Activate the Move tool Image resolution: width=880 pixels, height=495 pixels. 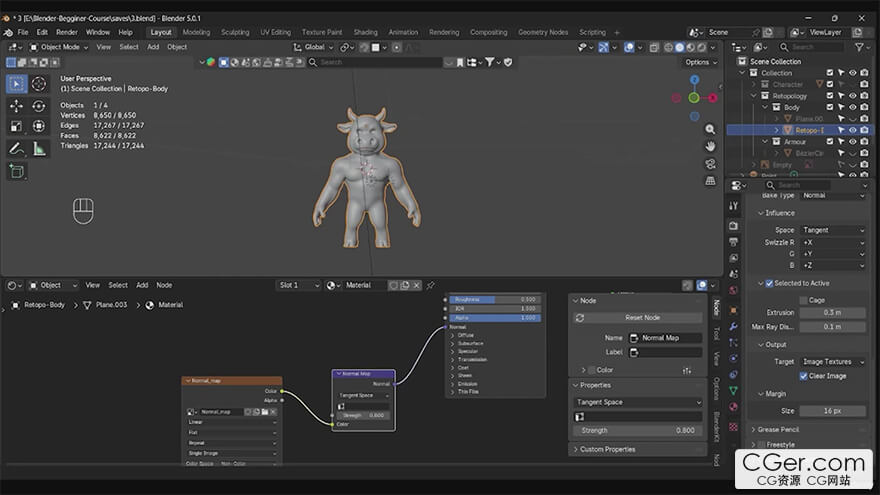click(16, 106)
